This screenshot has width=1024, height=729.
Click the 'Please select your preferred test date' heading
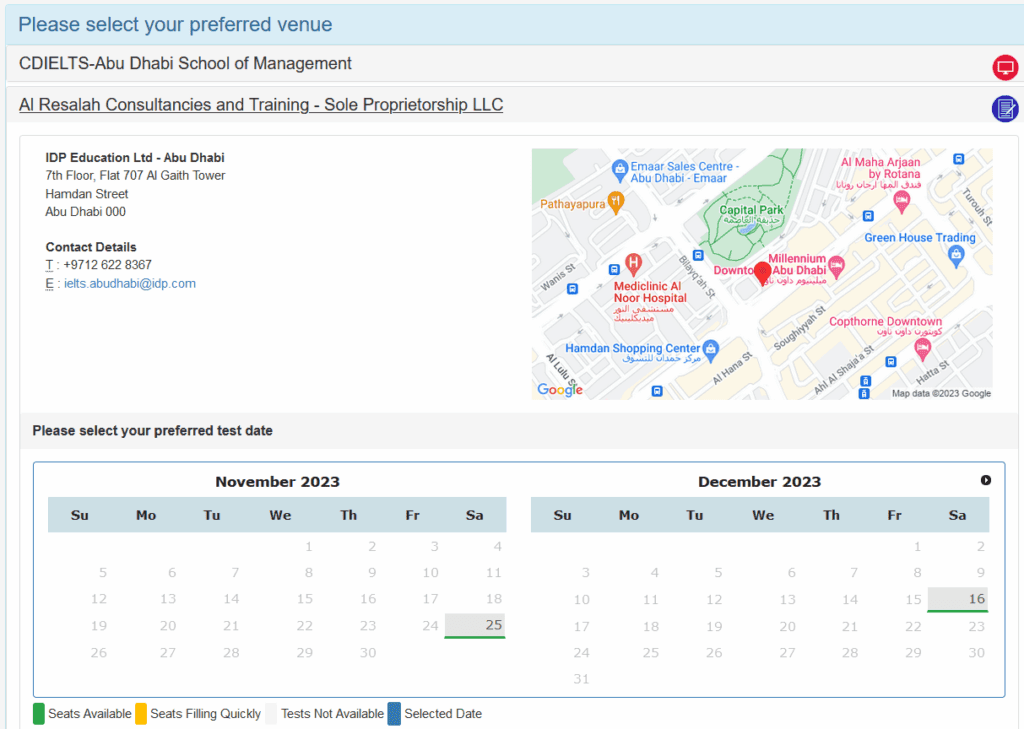pos(153,430)
